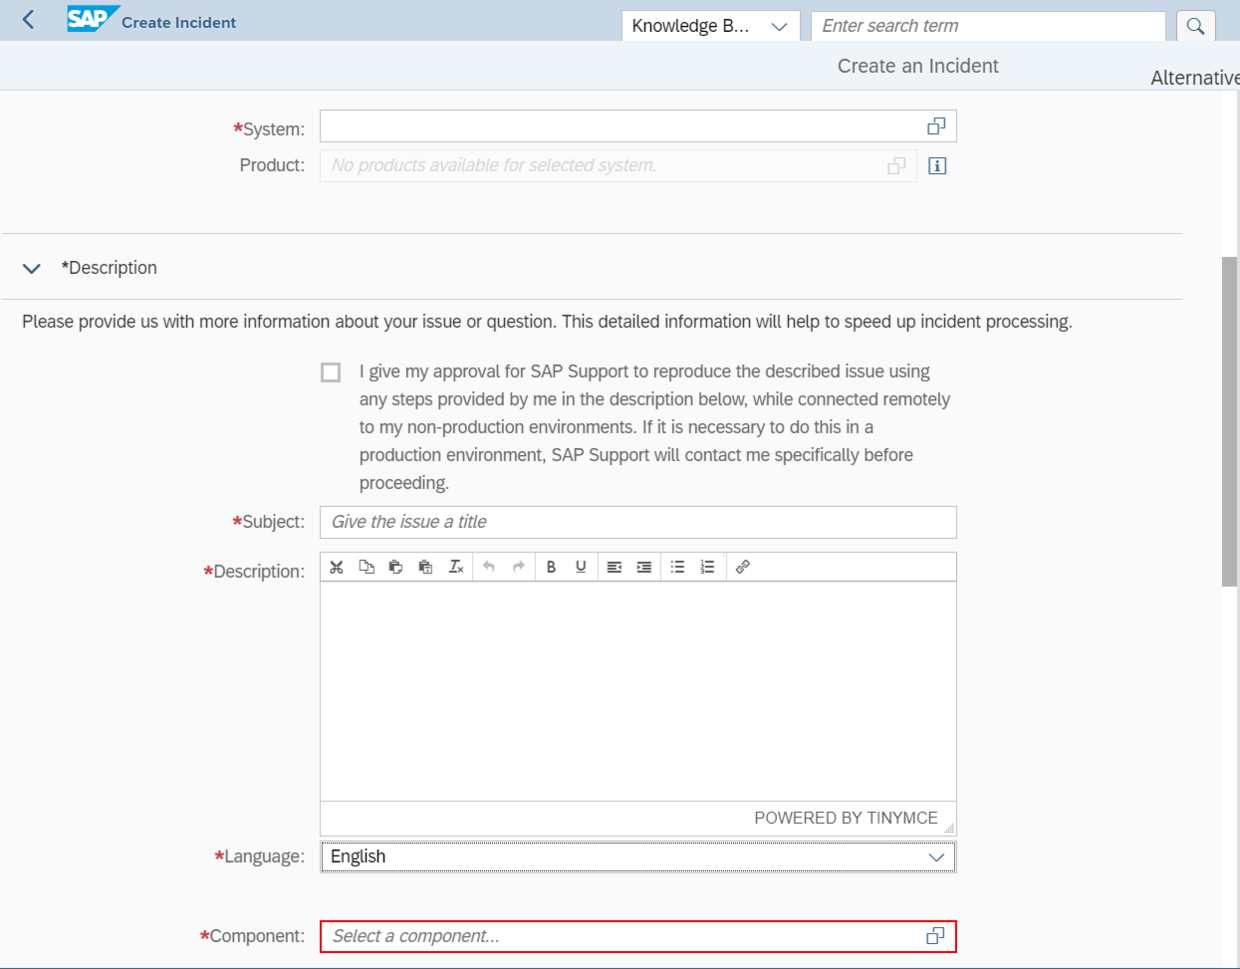Insert a bulleted list

(x=677, y=567)
